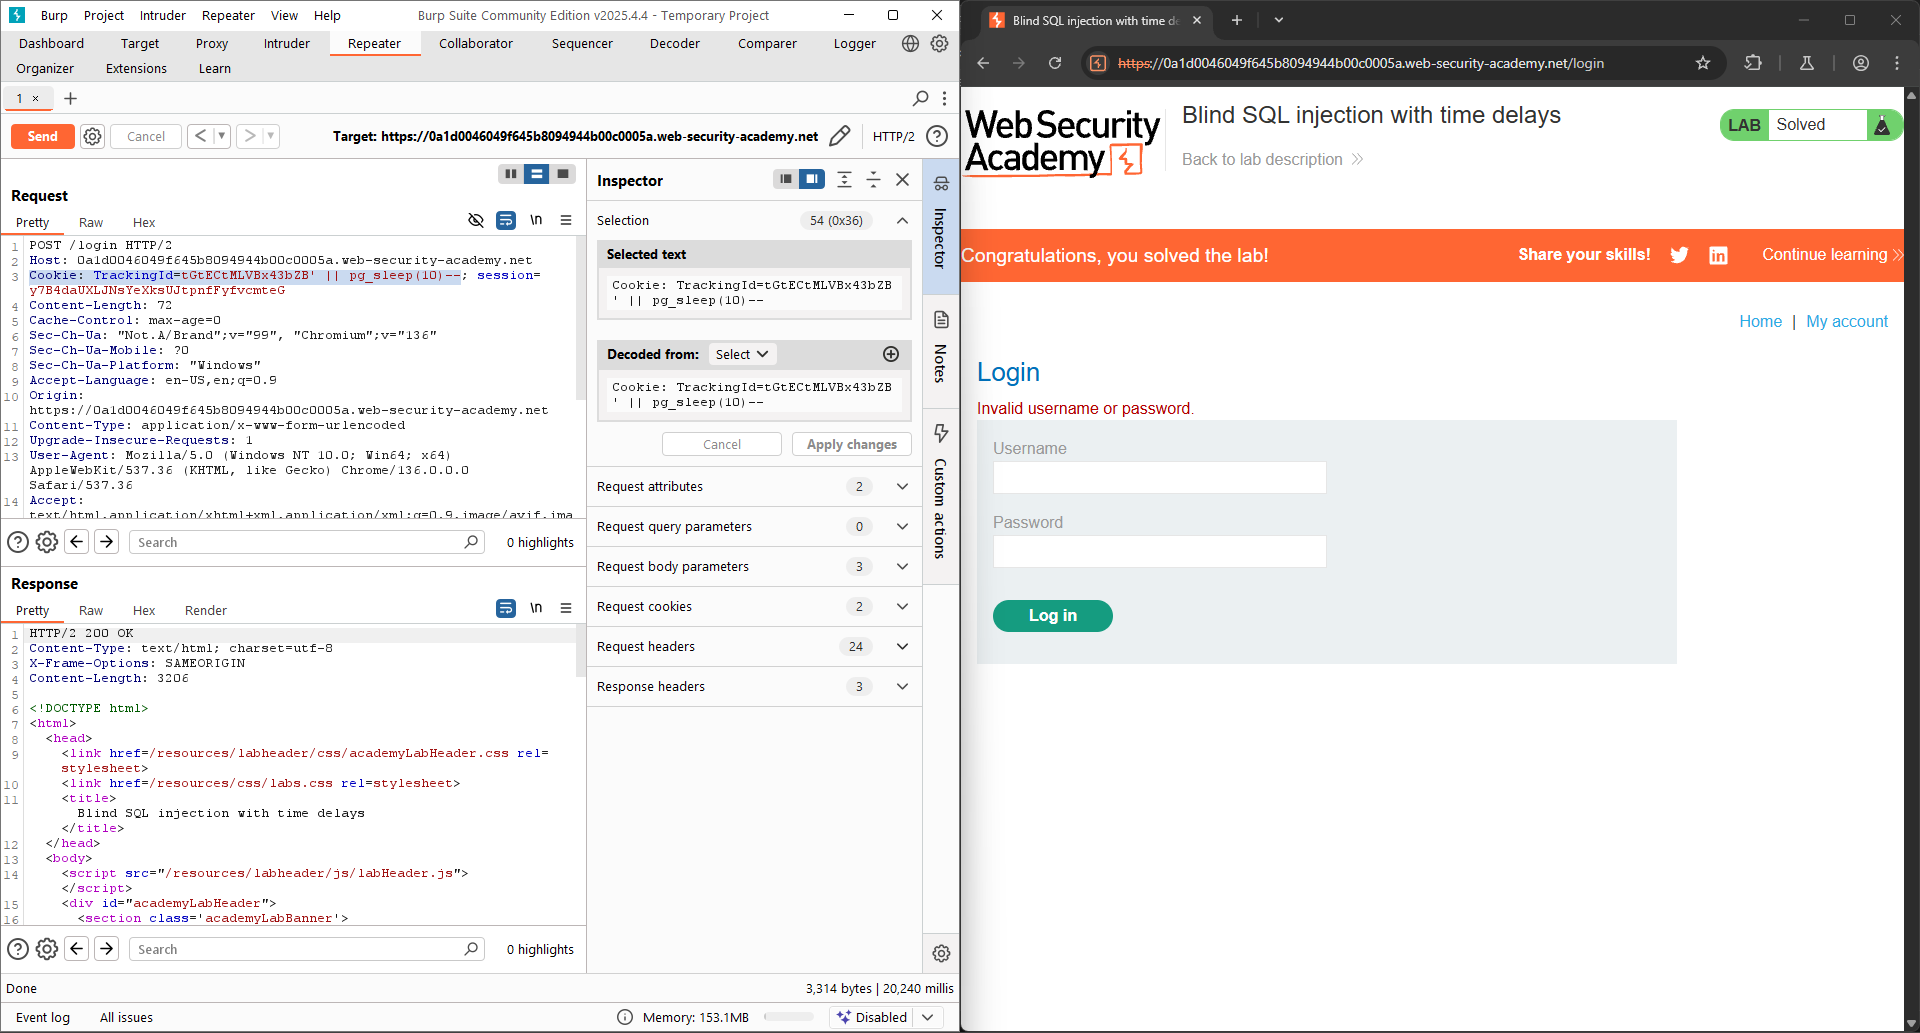Share on LinkedIn from lab banner
1920x1033 pixels.
point(1718,255)
